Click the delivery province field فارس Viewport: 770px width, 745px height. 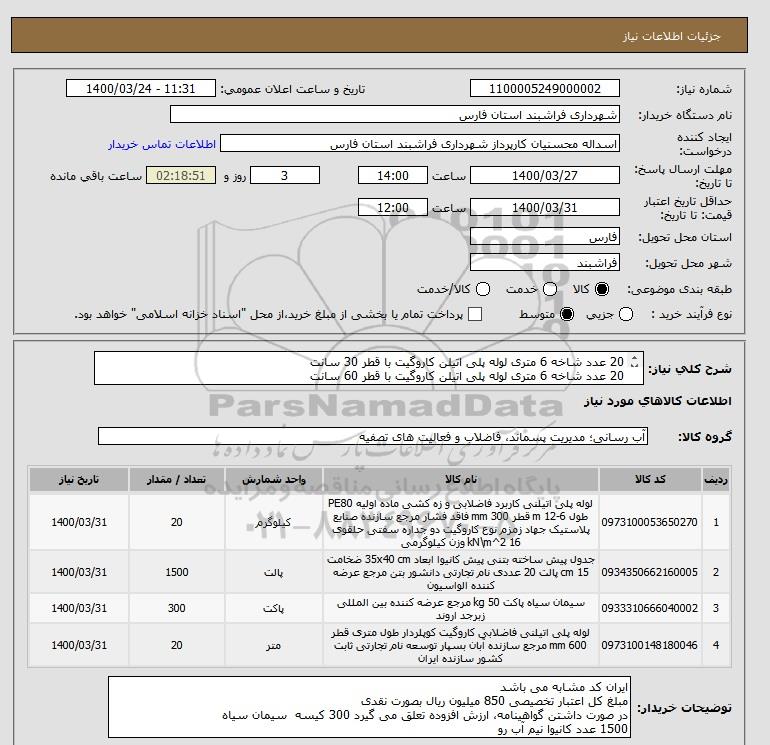tap(545, 237)
